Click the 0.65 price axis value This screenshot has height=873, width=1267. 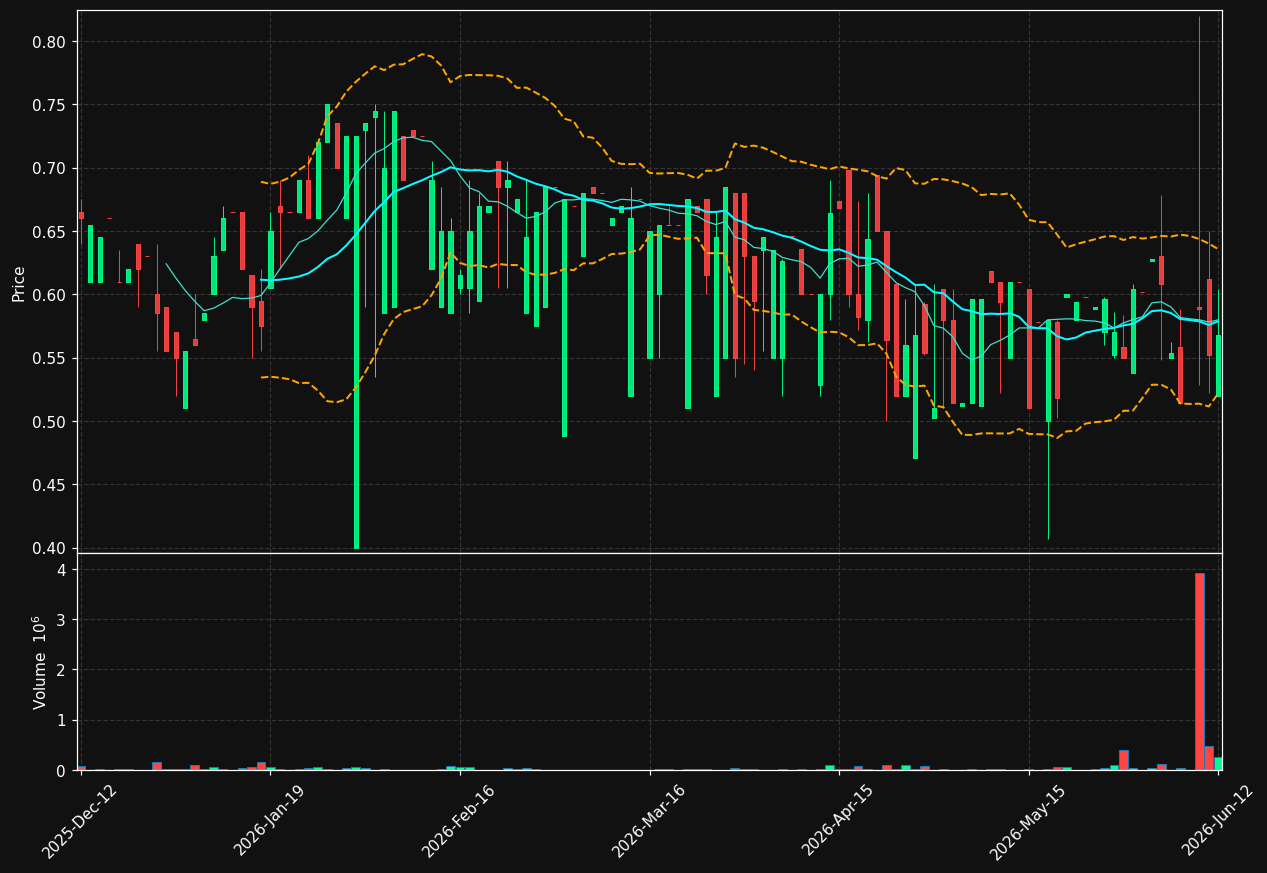(49, 232)
